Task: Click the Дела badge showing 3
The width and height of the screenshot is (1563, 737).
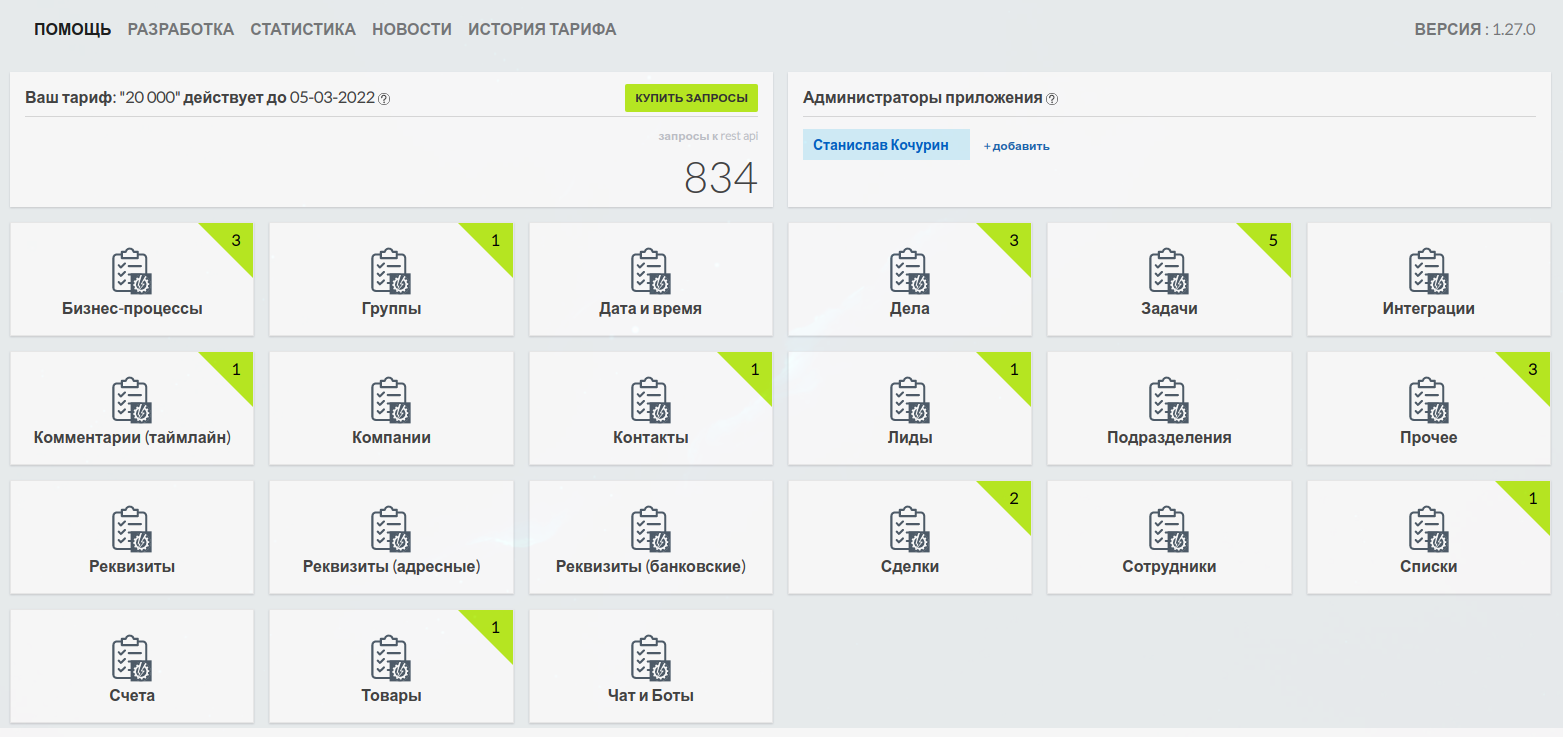Action: 1014,240
